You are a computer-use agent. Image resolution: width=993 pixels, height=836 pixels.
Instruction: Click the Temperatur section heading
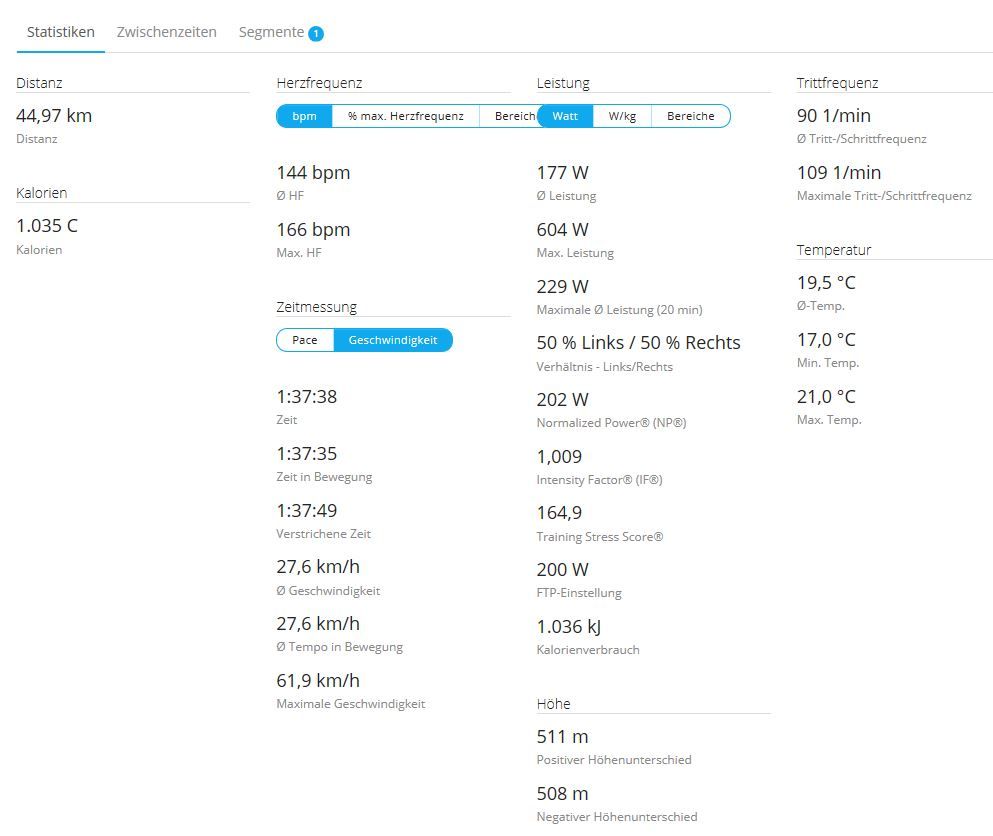pyautogui.click(x=833, y=250)
